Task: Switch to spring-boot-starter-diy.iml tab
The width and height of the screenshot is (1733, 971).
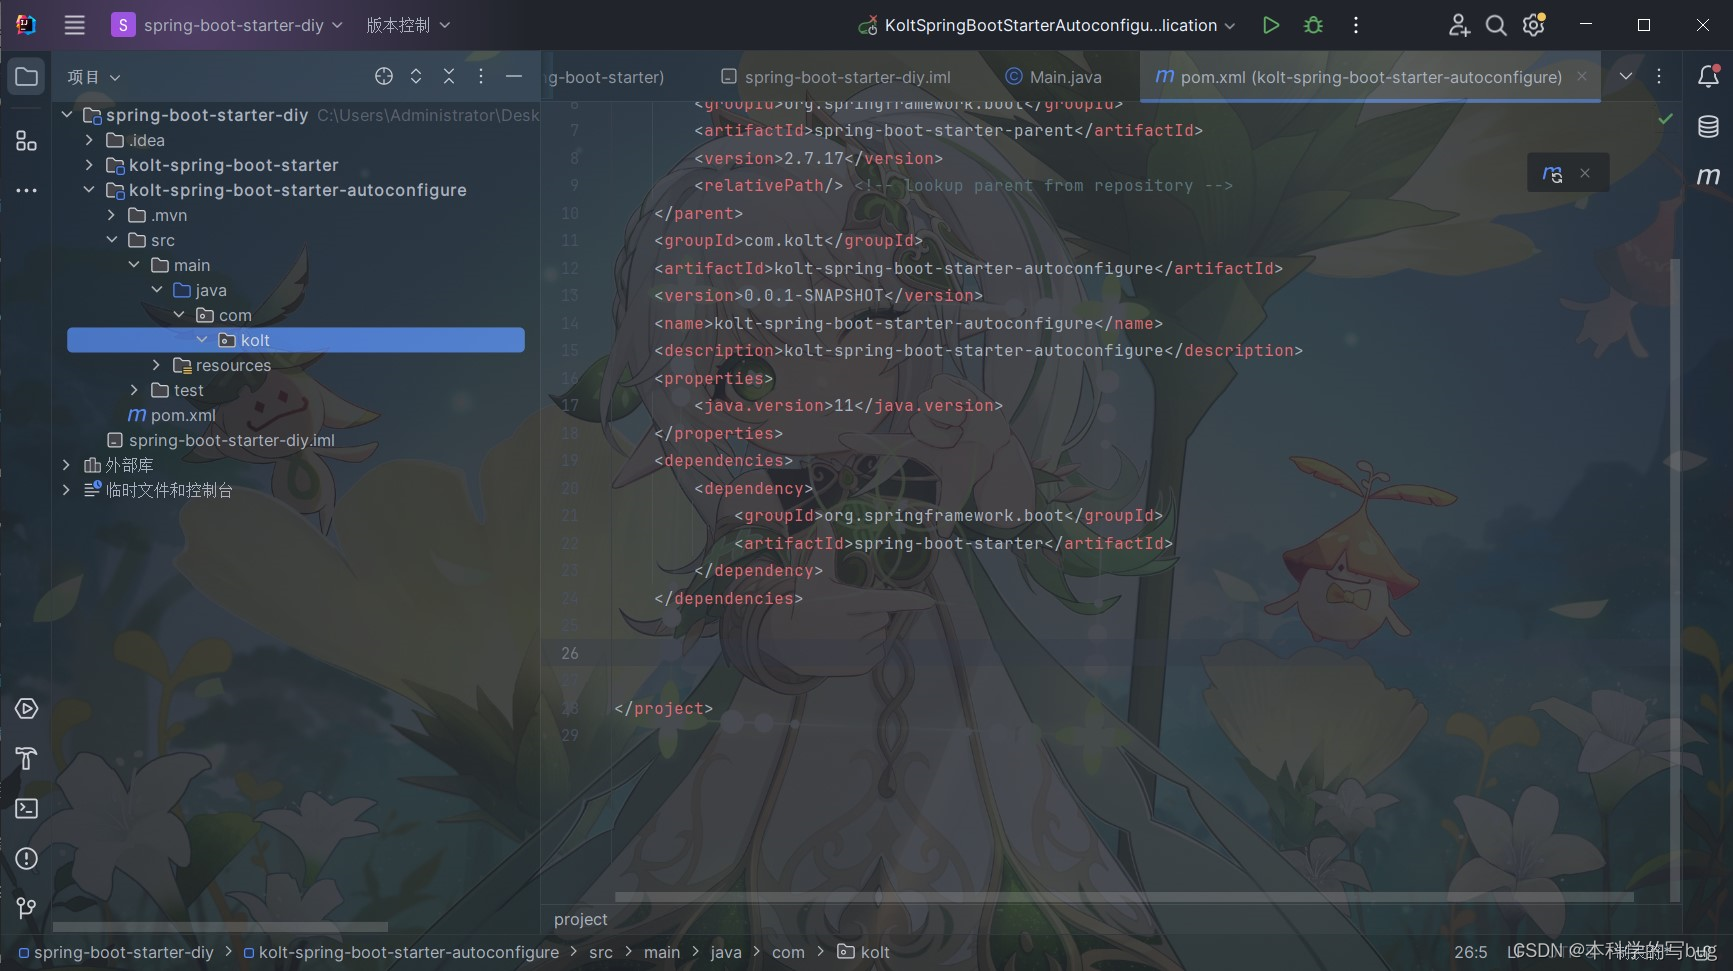Action: (x=836, y=77)
